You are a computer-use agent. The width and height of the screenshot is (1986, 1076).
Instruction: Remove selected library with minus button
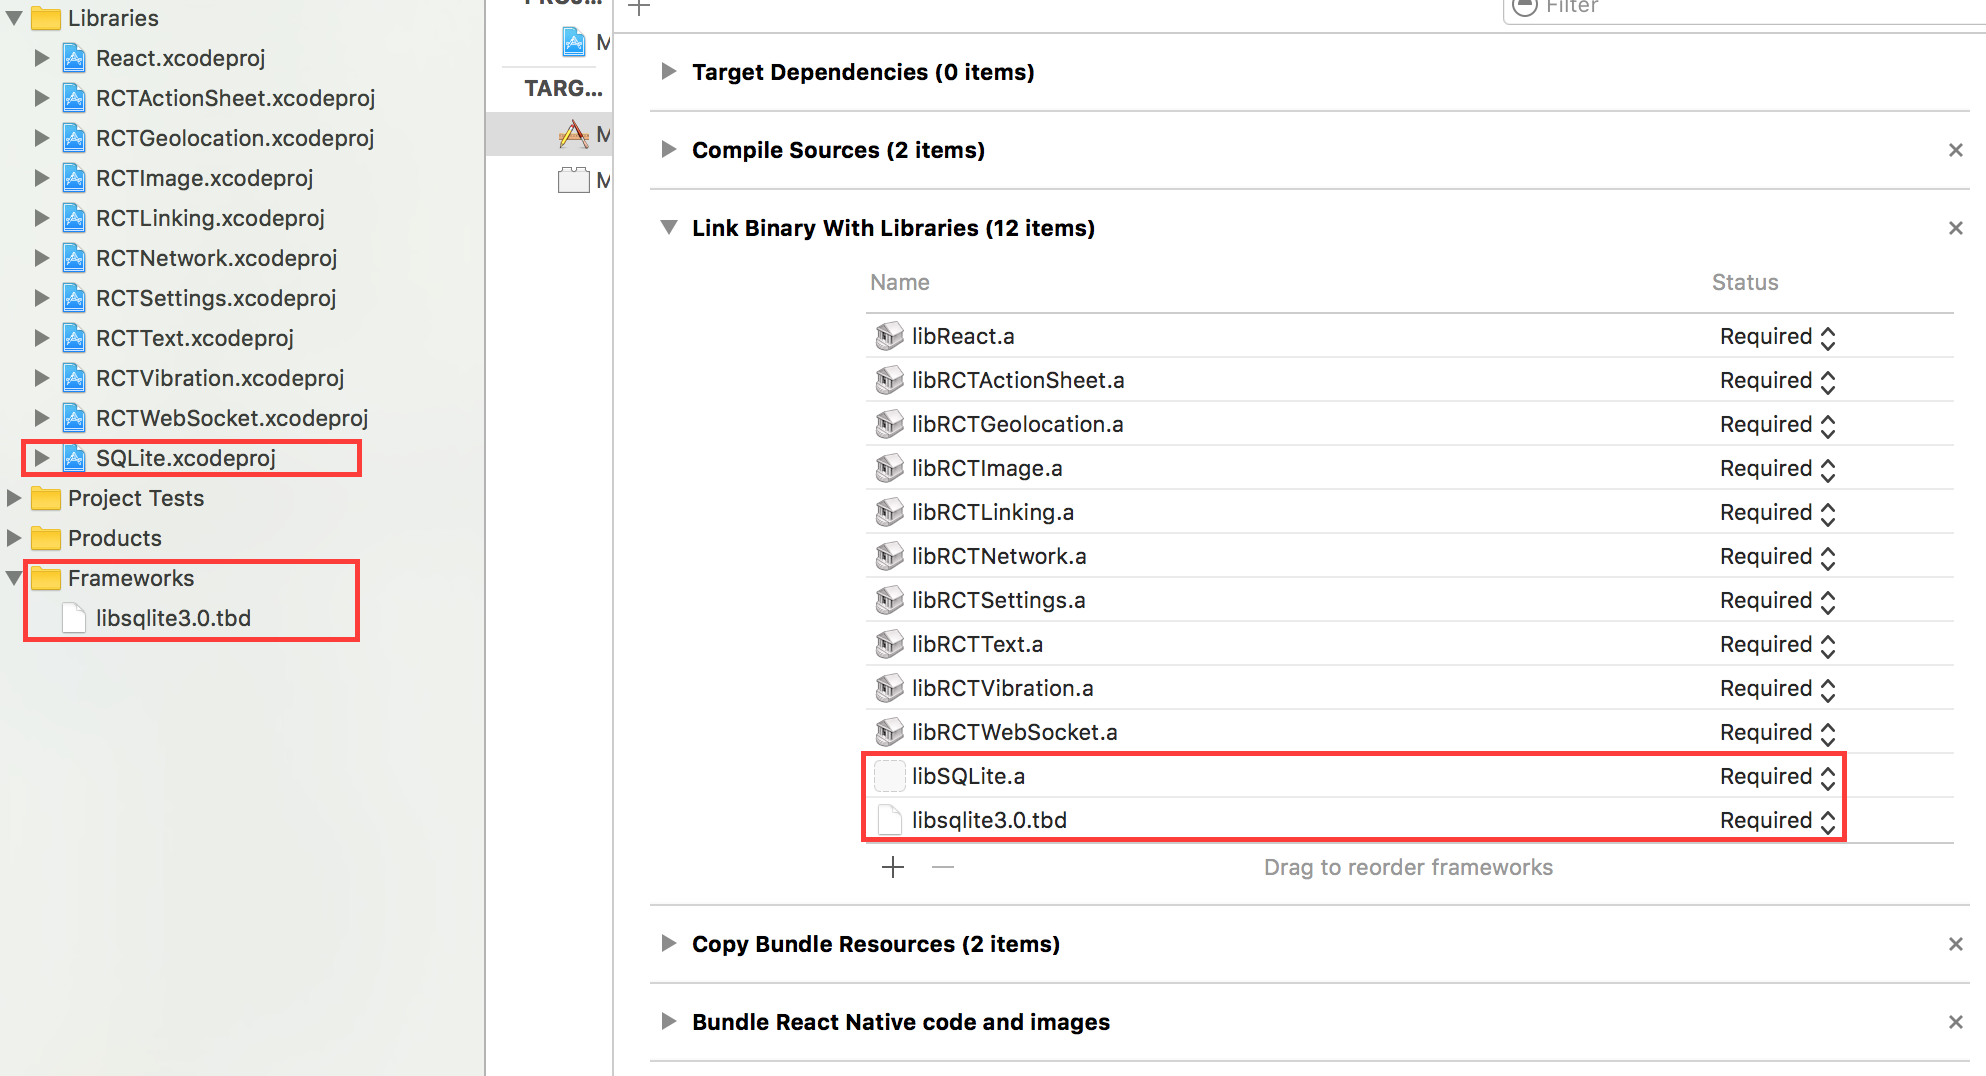coord(943,867)
